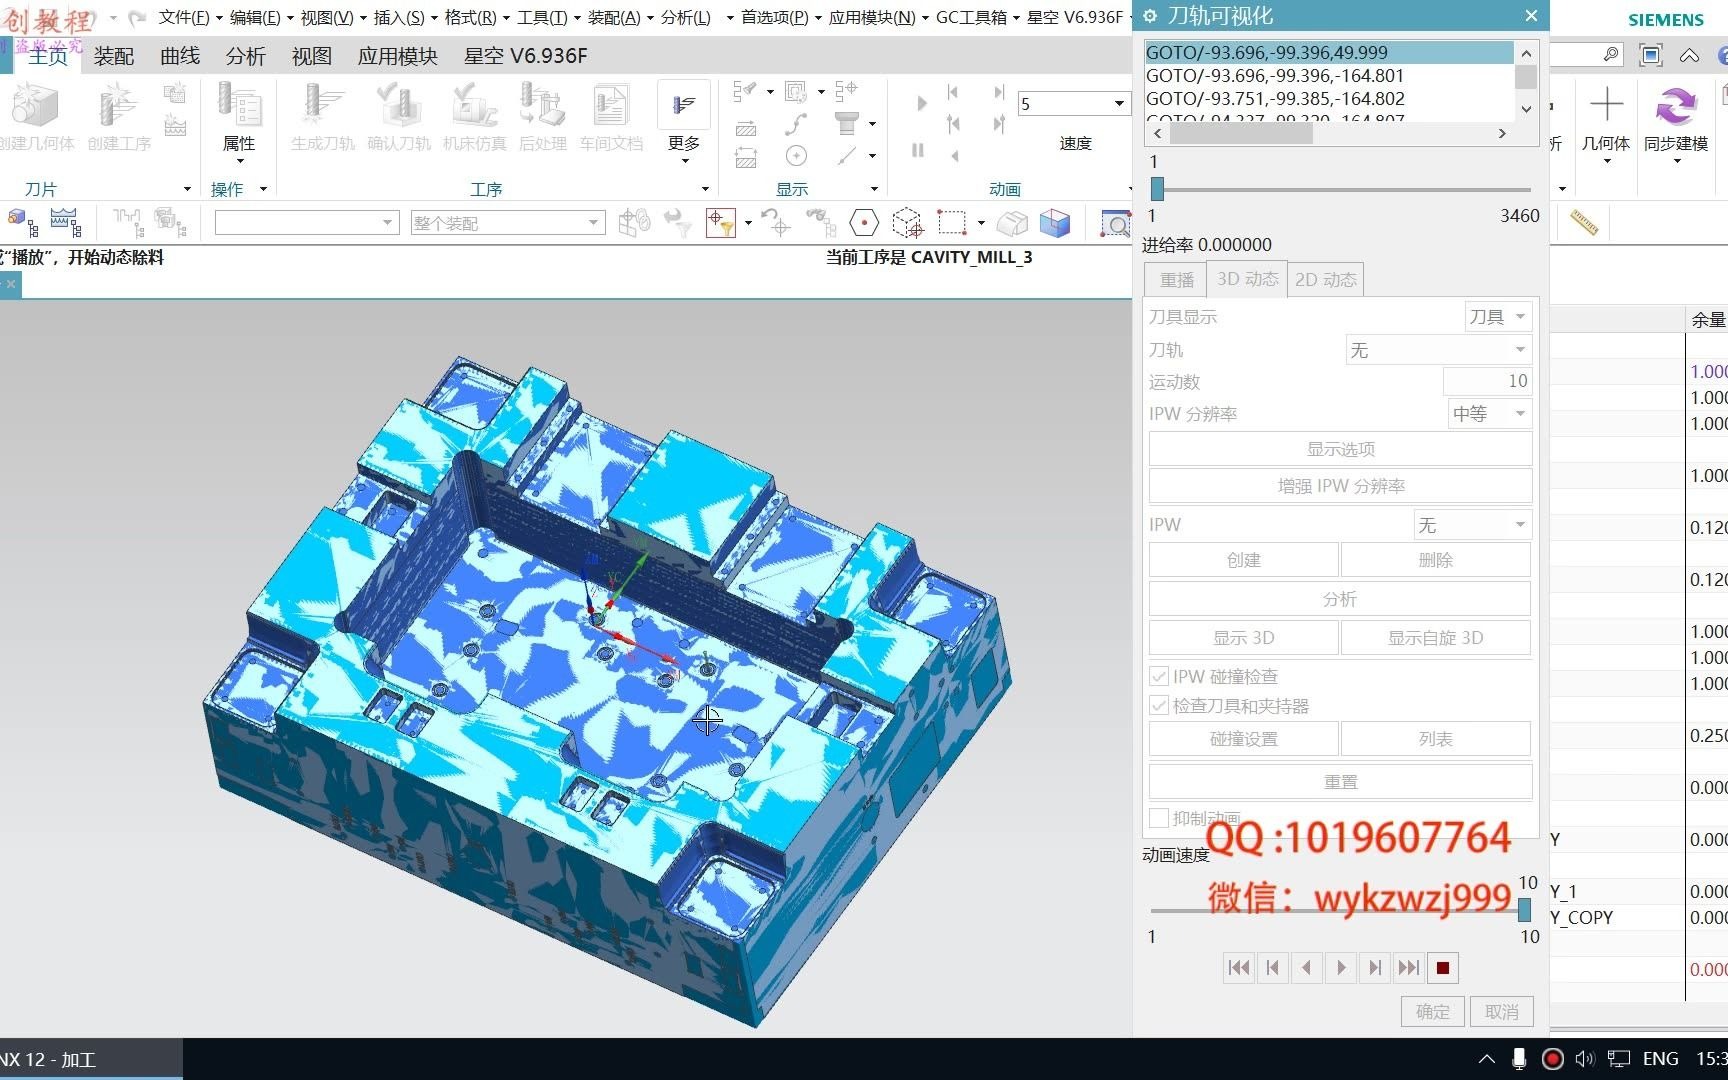
Task: Click taskbar microphone icon
Action: 1518,1059
